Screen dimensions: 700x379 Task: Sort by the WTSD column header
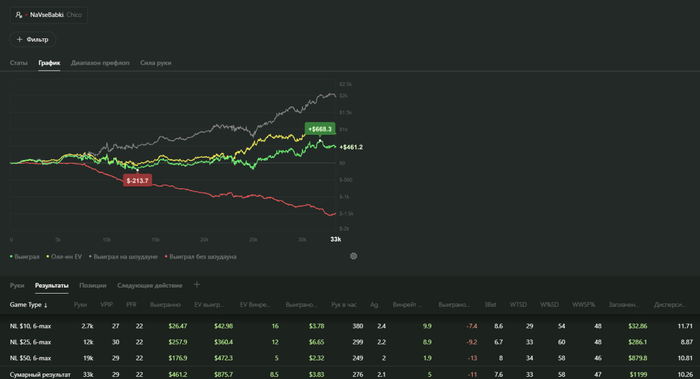point(518,305)
